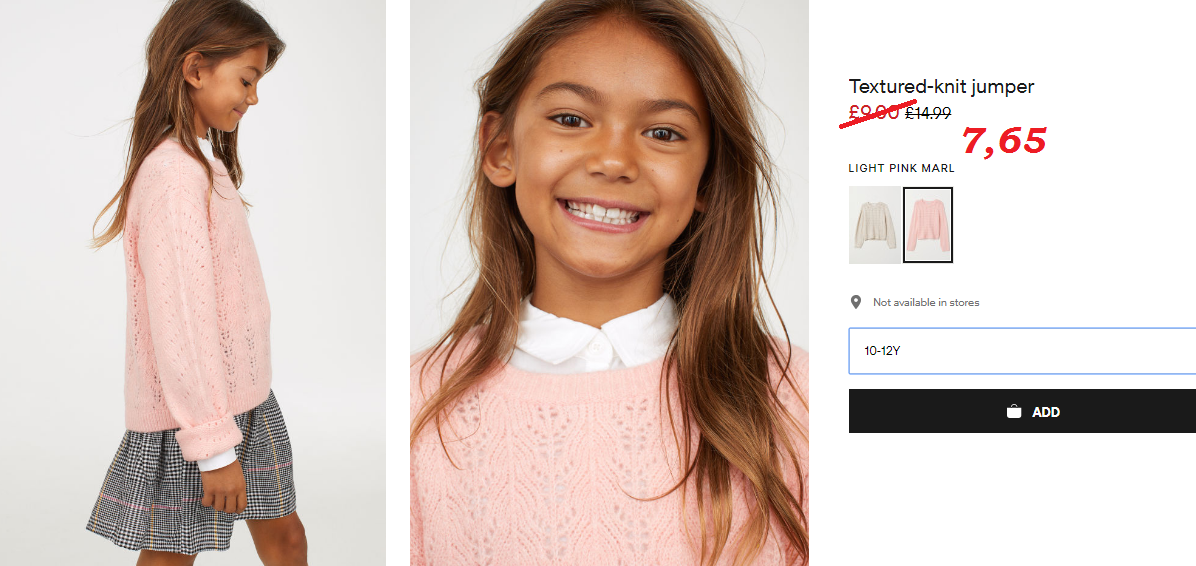Image resolution: width=1196 pixels, height=566 pixels.
Task: Select the beige jumper colour swatch
Action: [x=874, y=225]
